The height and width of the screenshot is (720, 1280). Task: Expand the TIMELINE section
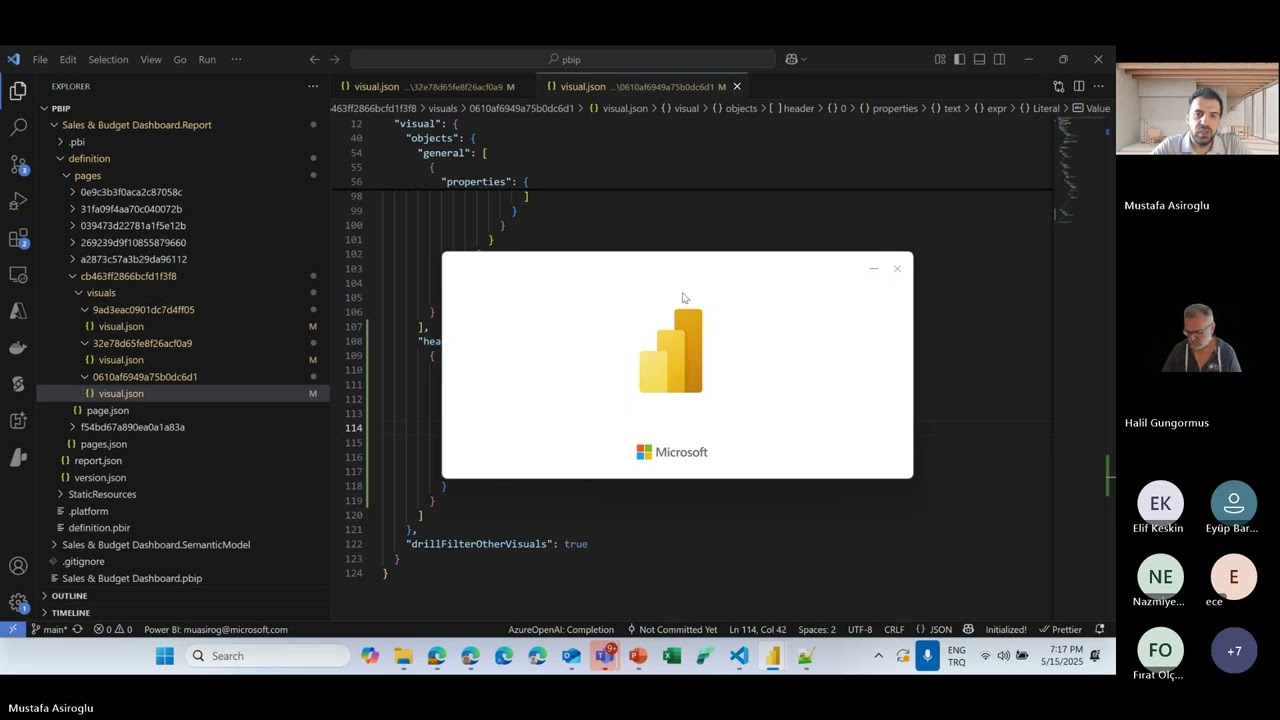[x=70, y=613]
